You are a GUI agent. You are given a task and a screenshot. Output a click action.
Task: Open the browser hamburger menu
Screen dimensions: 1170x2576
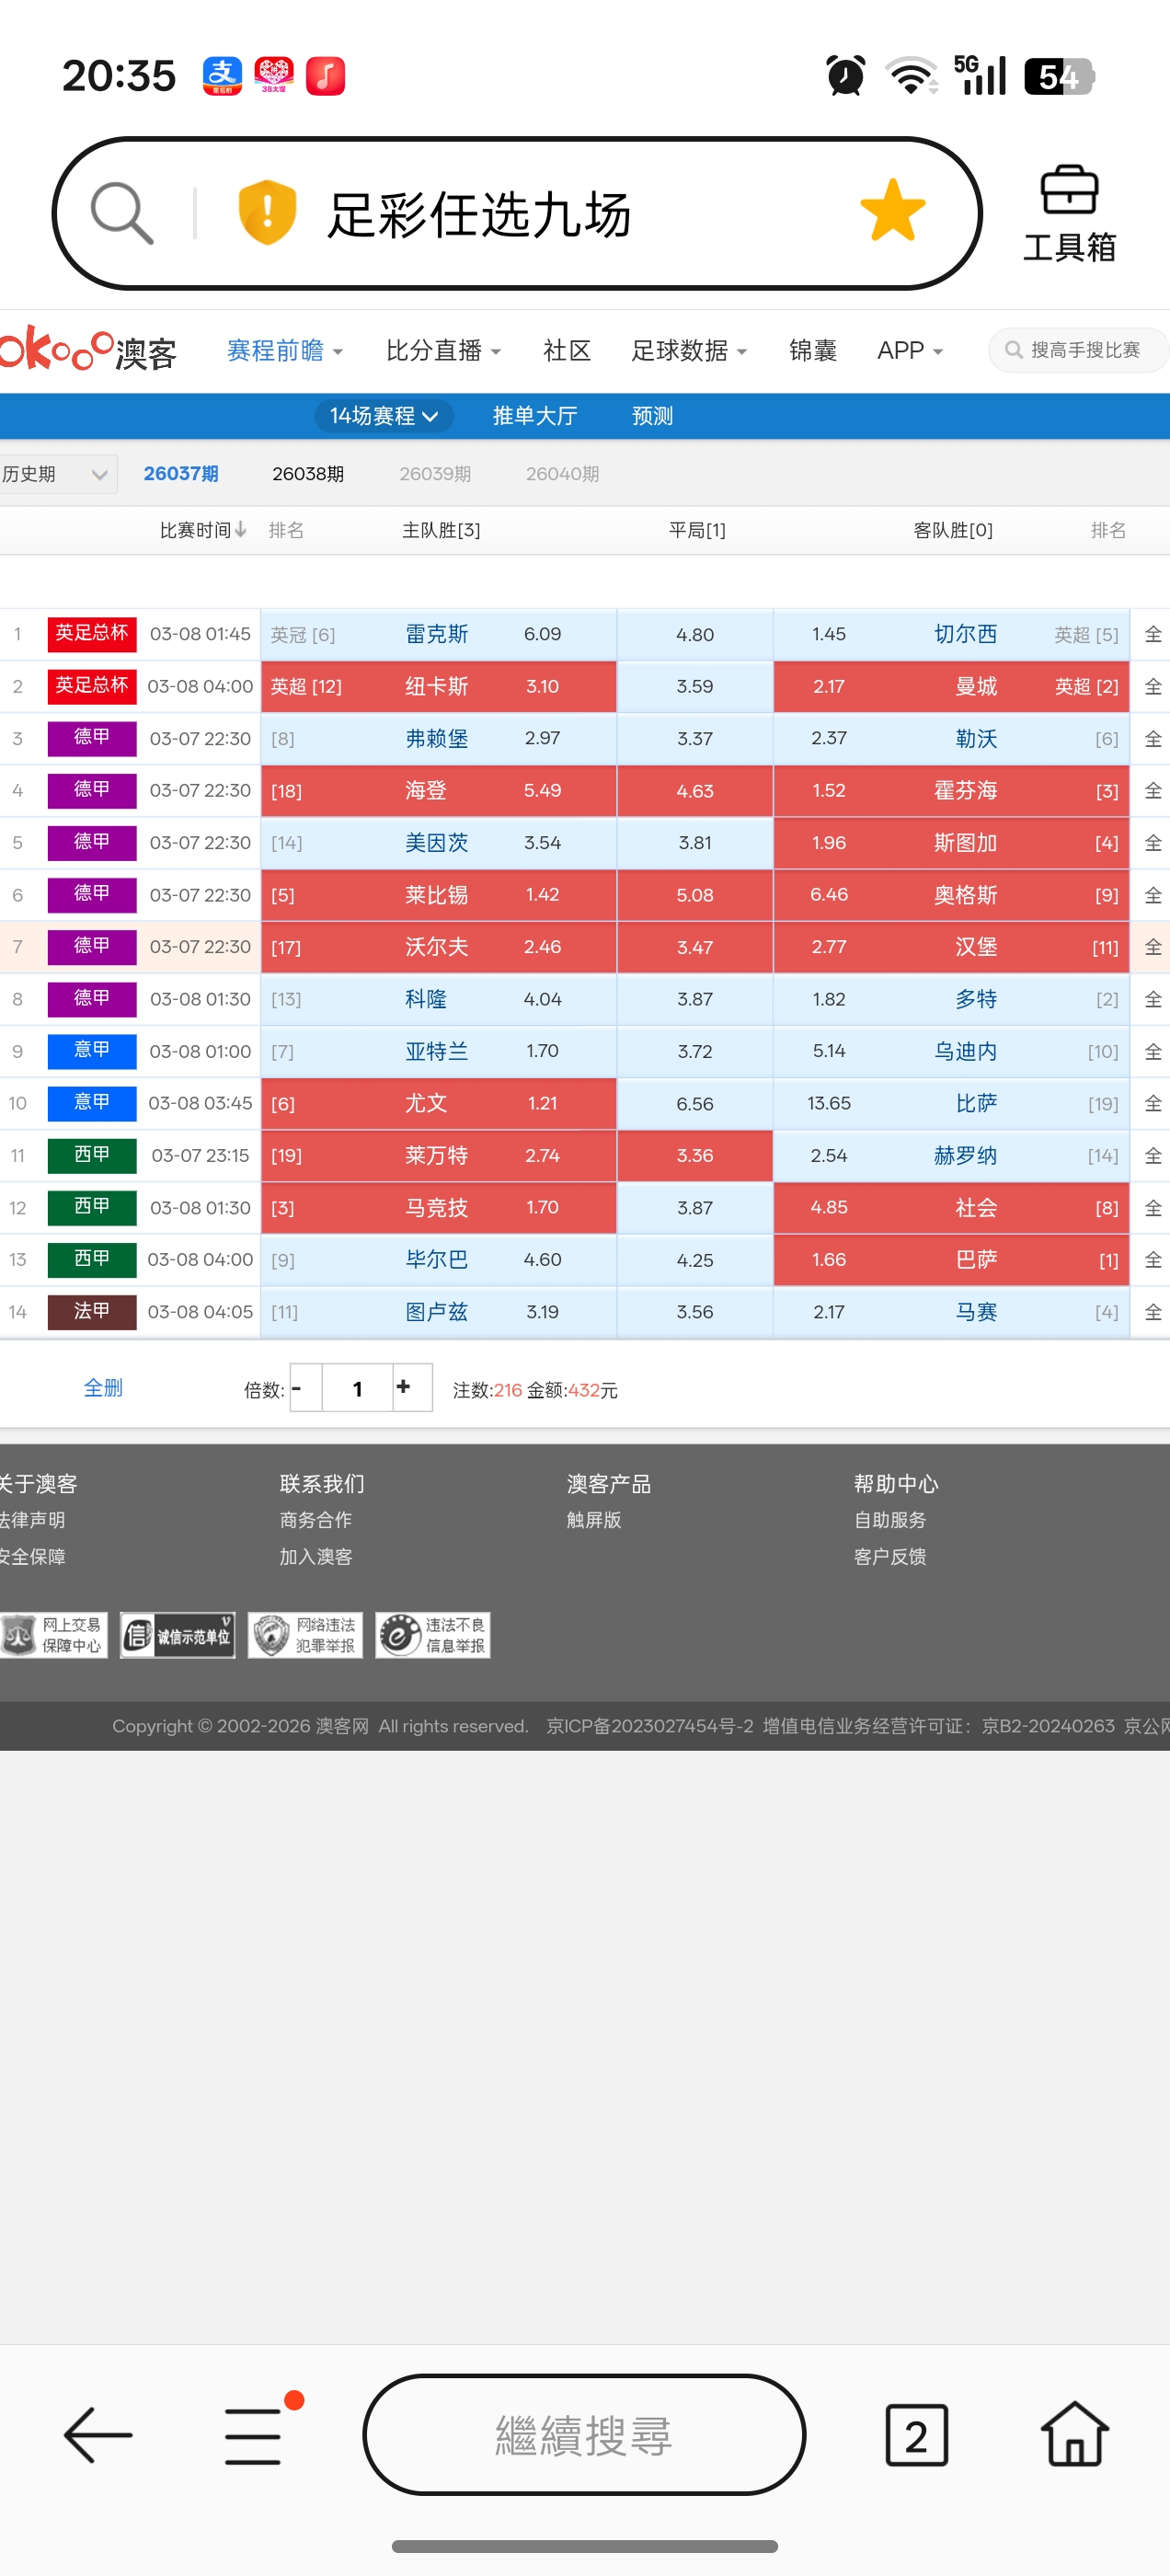point(254,2434)
